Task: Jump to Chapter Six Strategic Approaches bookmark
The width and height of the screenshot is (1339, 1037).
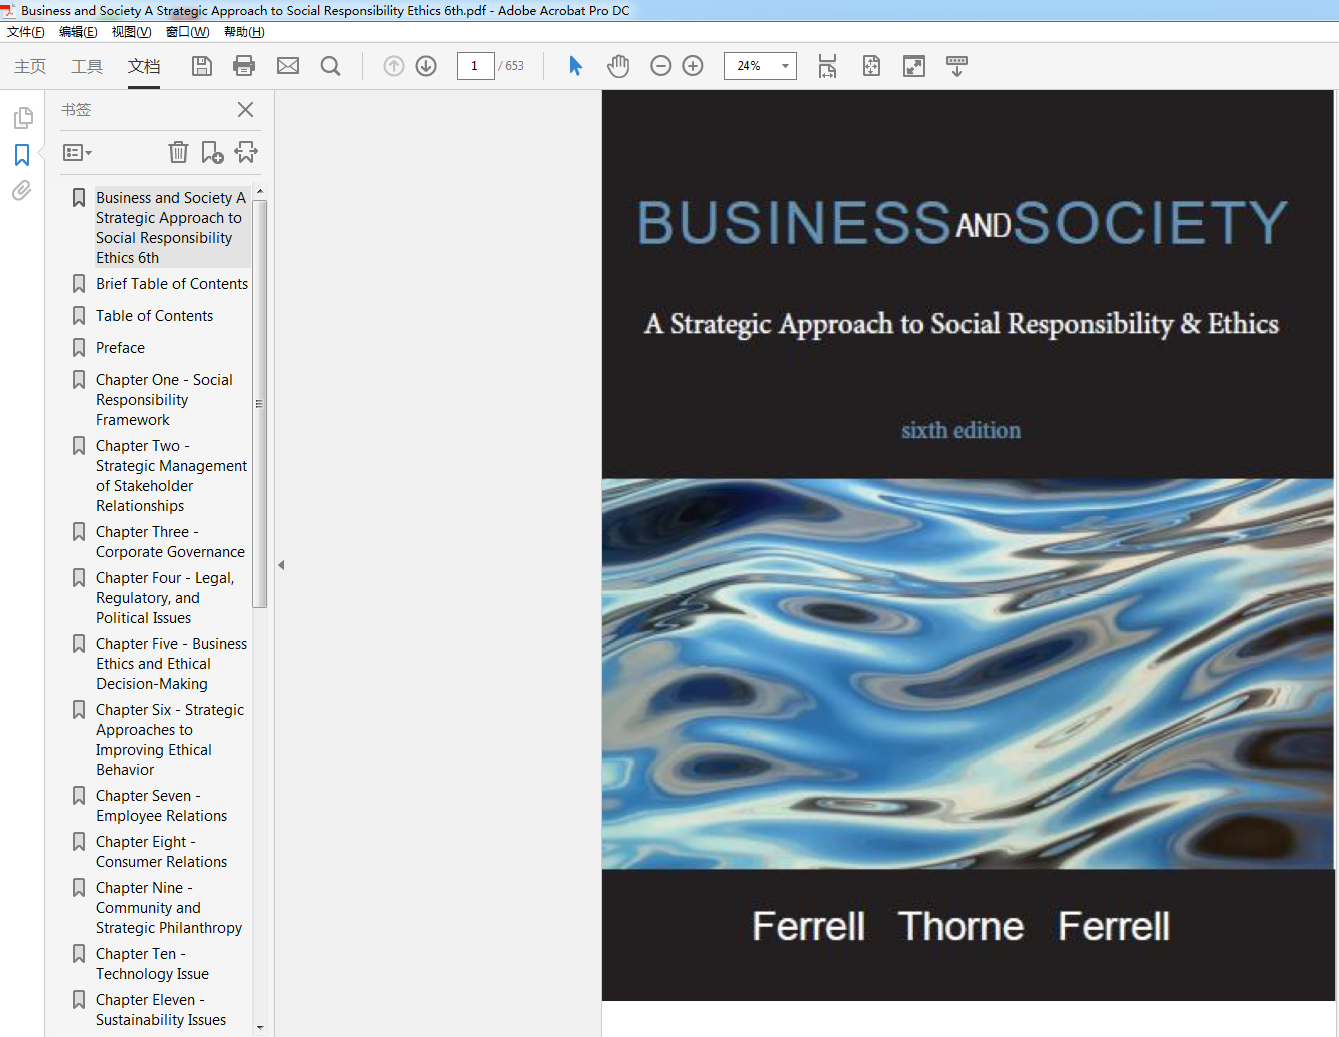Action: (170, 740)
